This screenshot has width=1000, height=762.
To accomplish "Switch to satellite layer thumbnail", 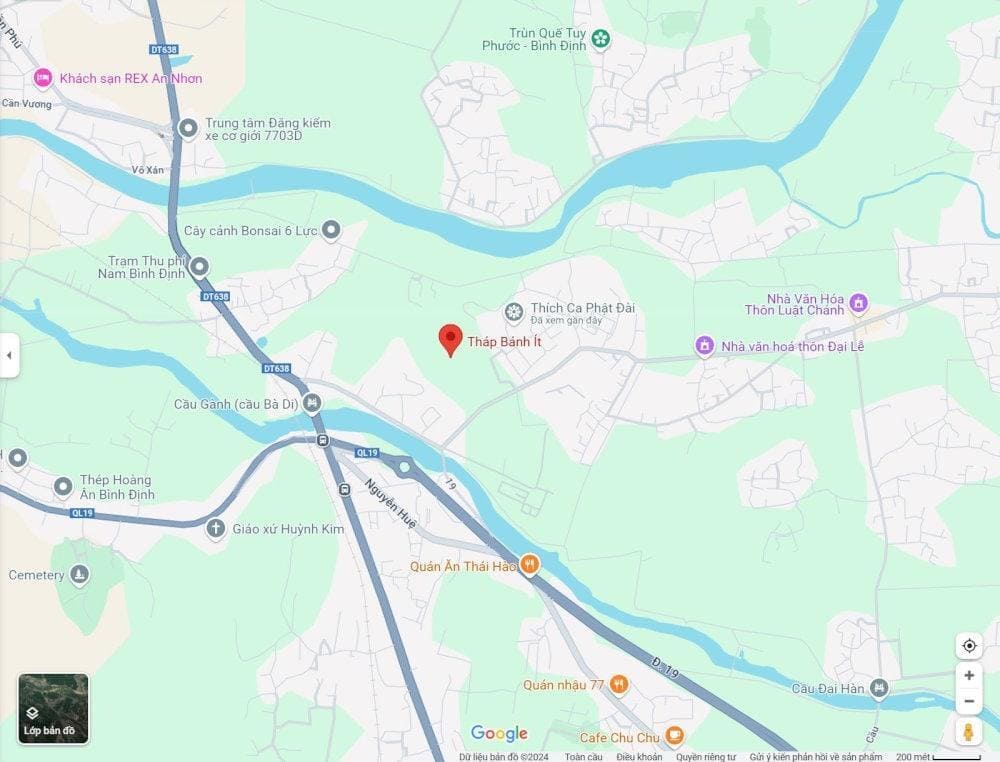I will click(54, 708).
